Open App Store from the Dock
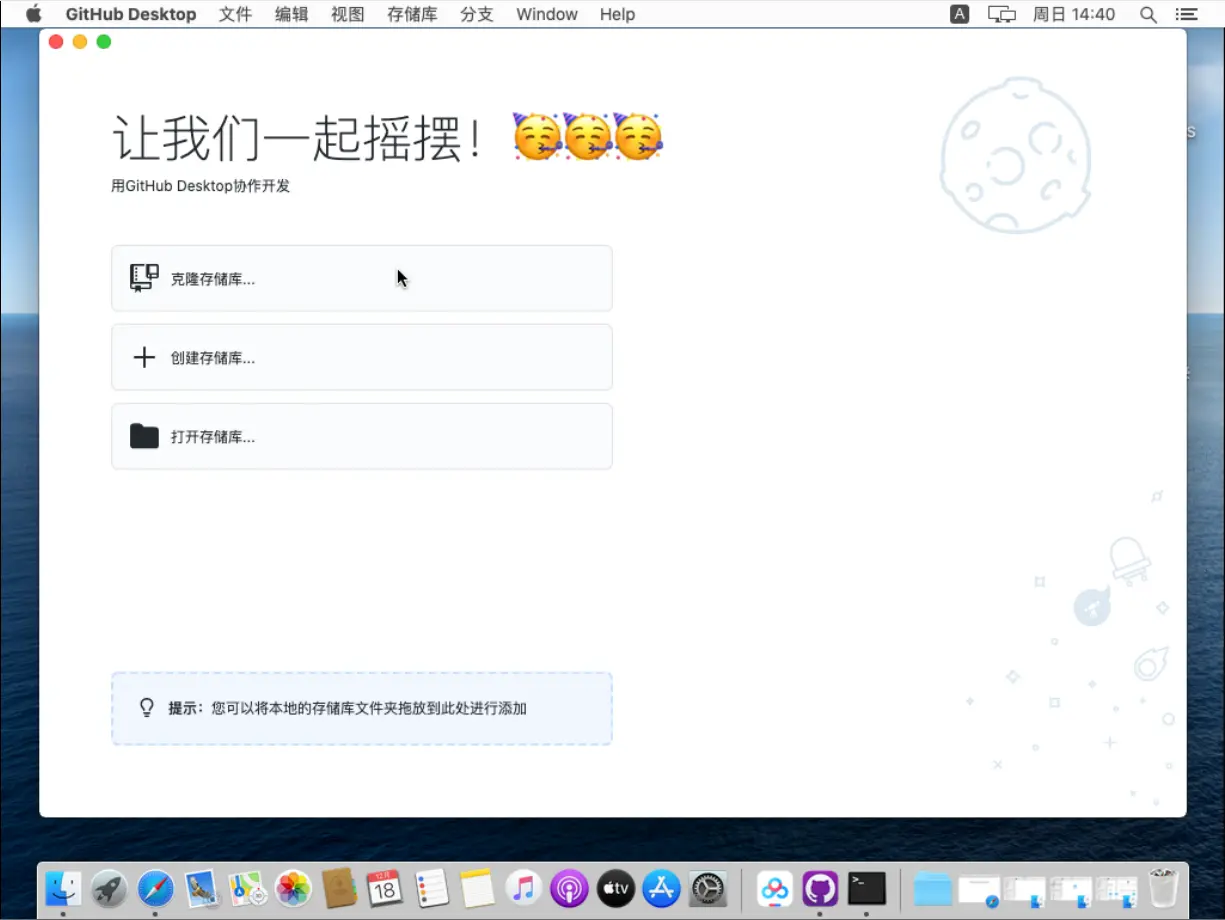Image resolution: width=1225 pixels, height=920 pixels. pyautogui.click(x=662, y=887)
